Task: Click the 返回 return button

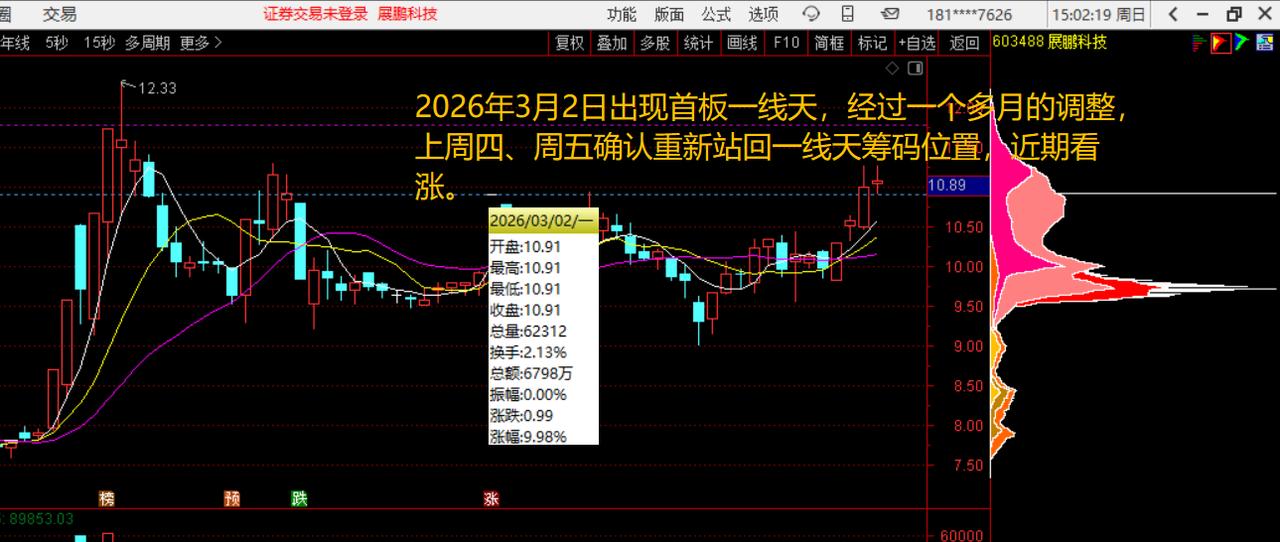Action: click(964, 42)
